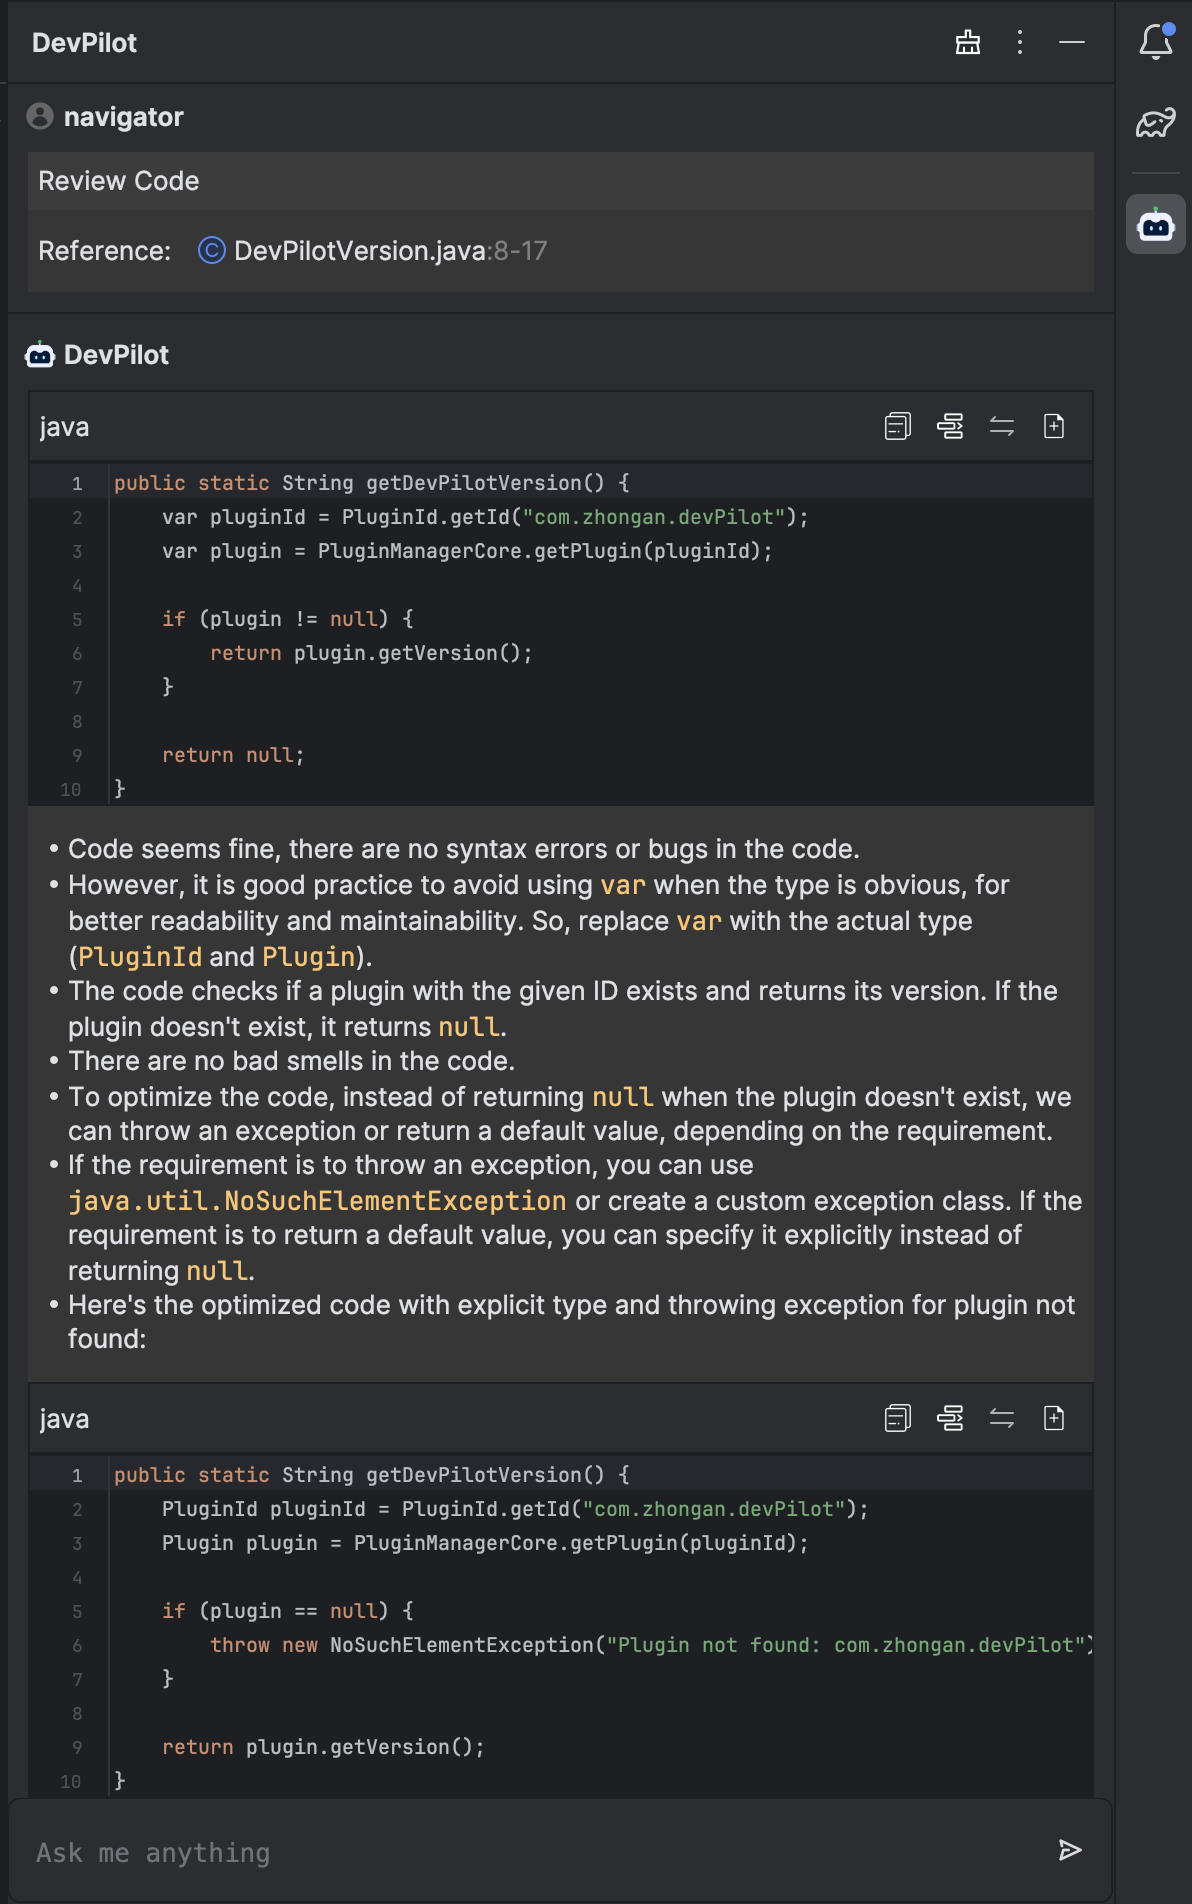This screenshot has height=1904, width=1192.
Task: Select the DevPilot robot icon in the sidebar
Action: click(x=1156, y=225)
